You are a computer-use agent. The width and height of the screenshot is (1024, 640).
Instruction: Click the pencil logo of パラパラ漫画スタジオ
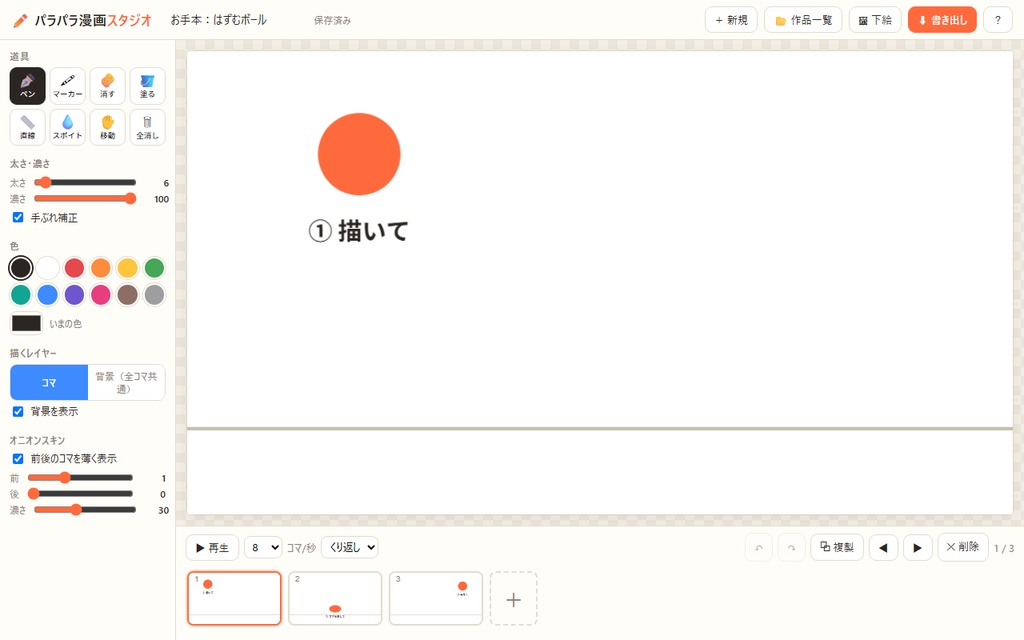20,20
